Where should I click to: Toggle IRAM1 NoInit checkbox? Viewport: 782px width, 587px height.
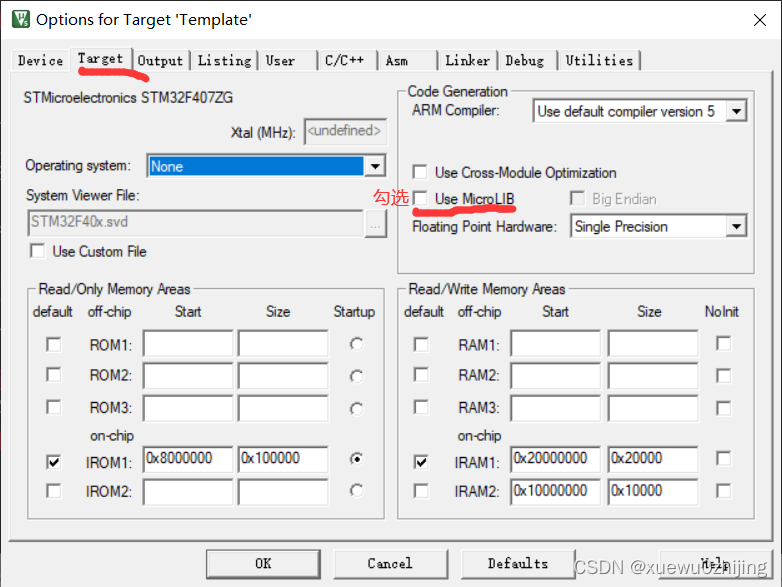(x=723, y=458)
